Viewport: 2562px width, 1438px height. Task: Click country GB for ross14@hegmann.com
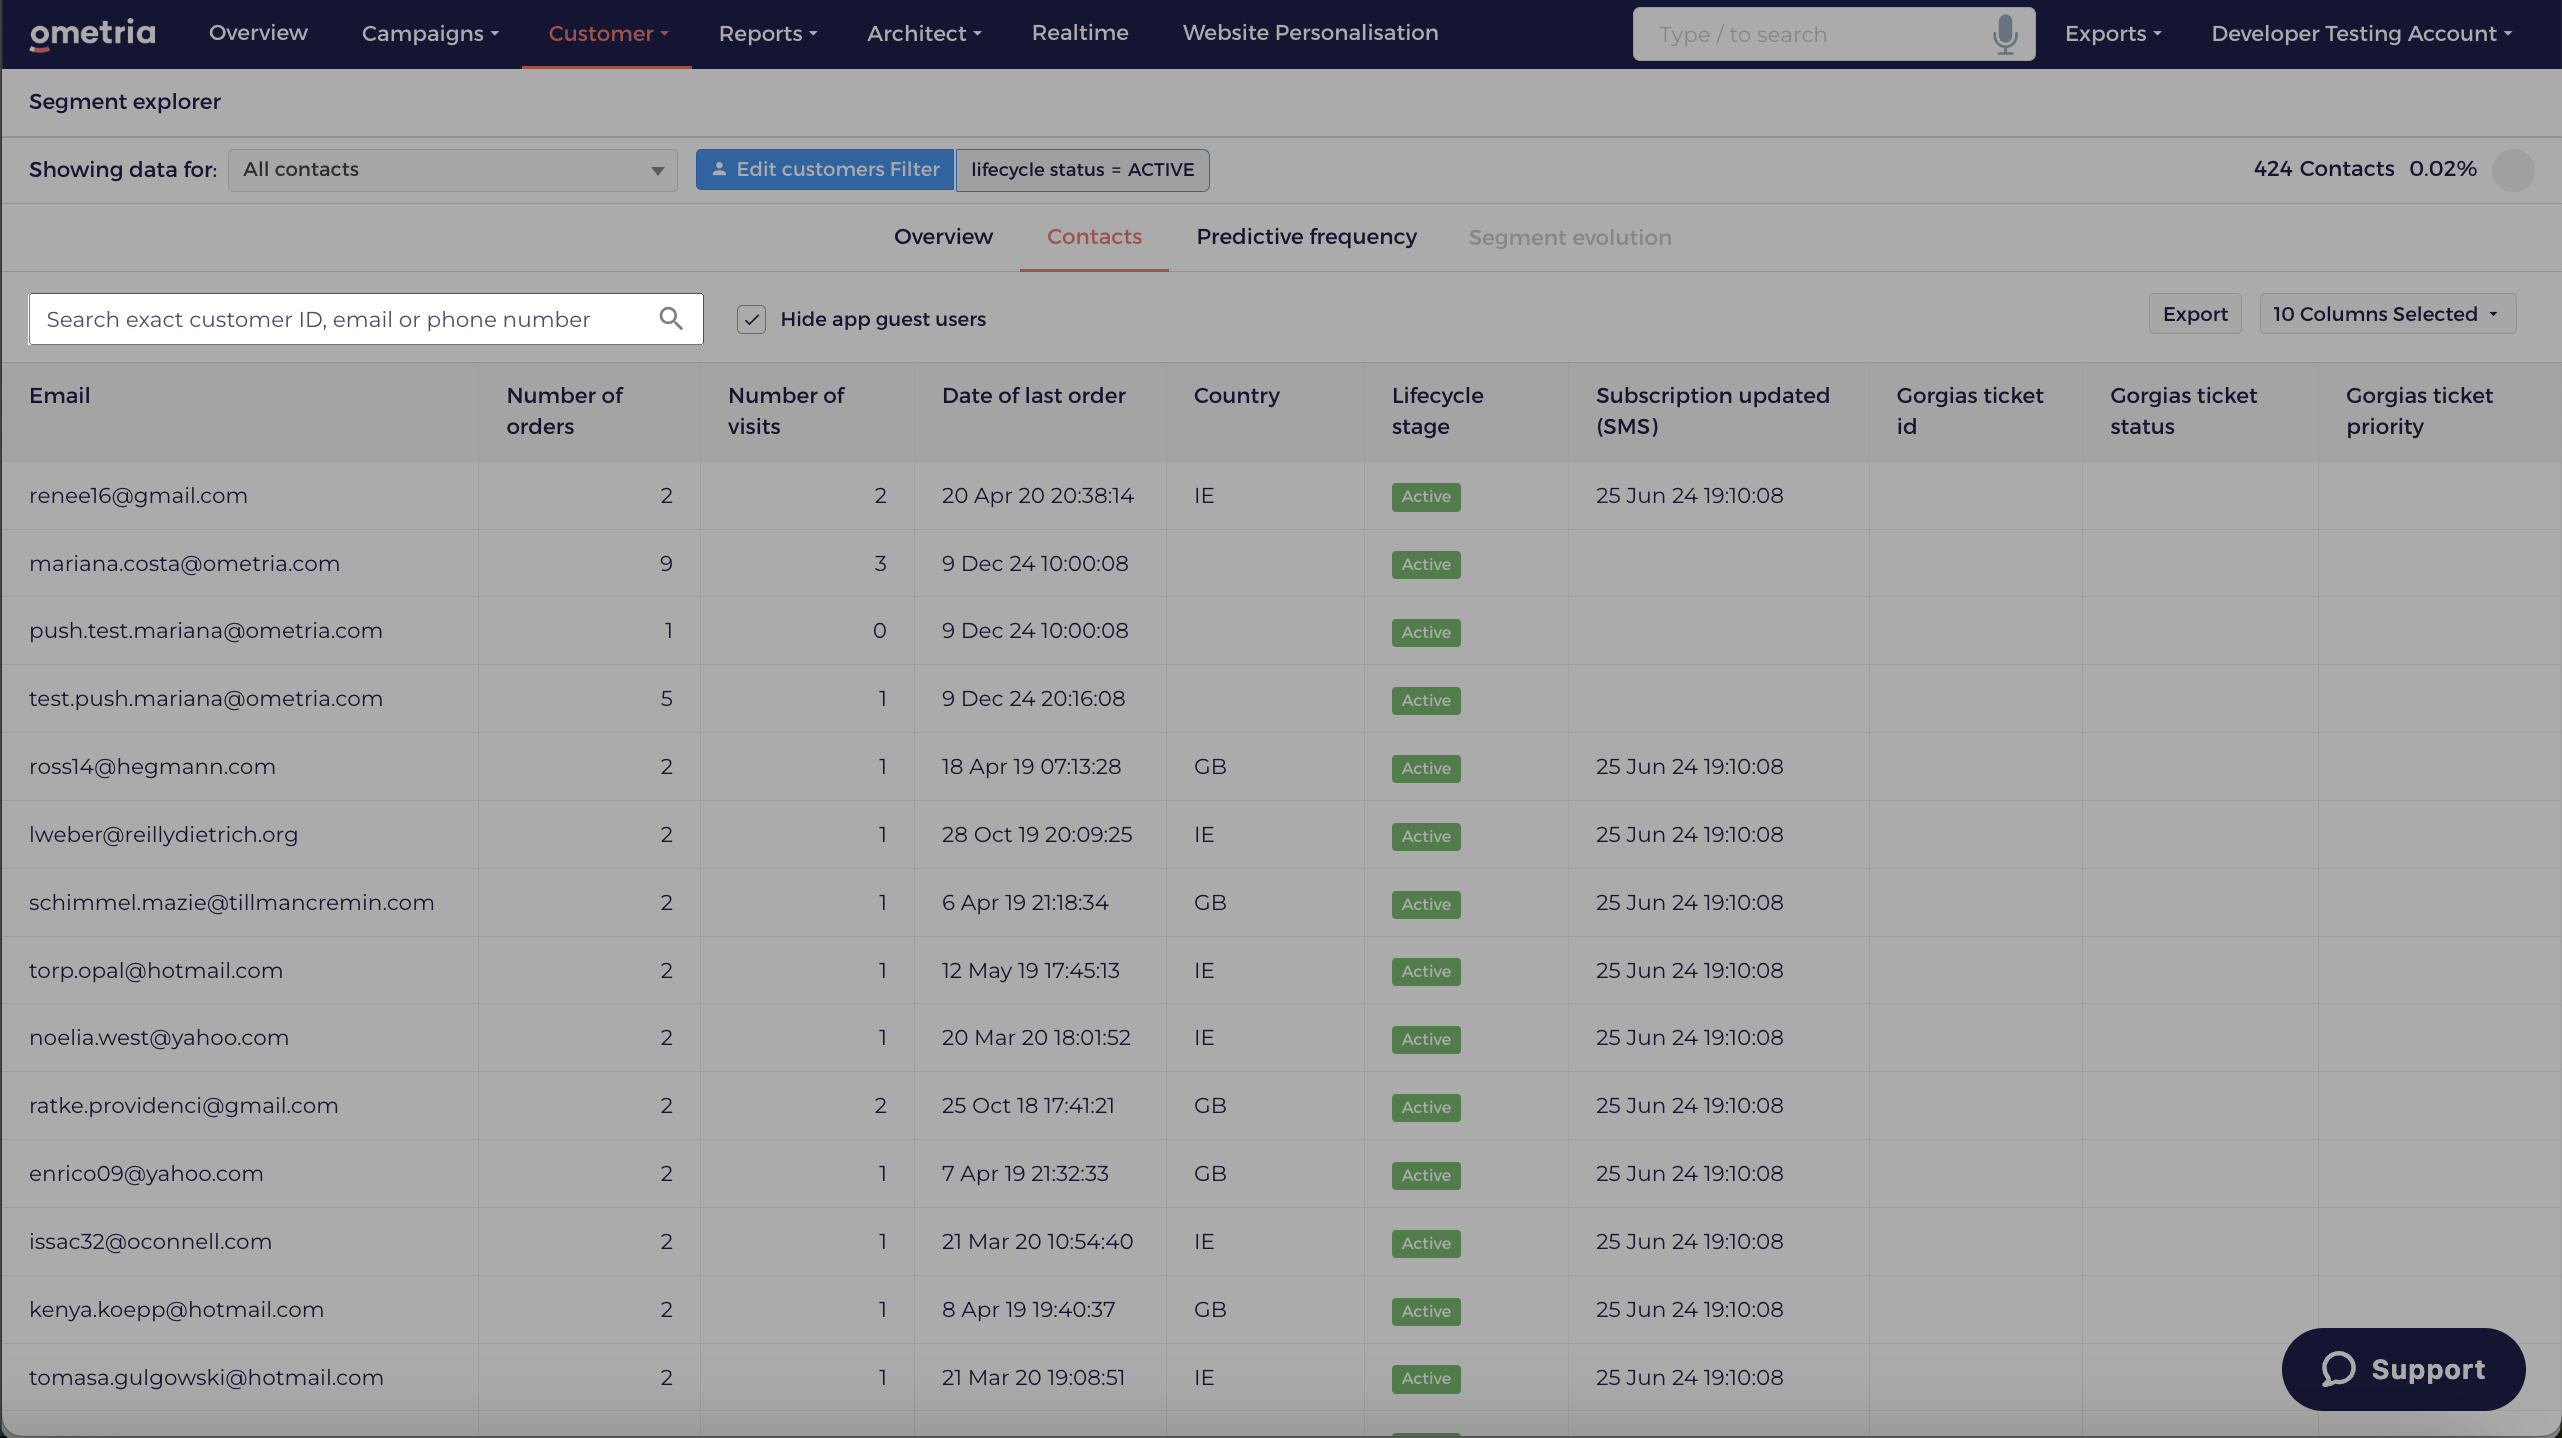1210,767
